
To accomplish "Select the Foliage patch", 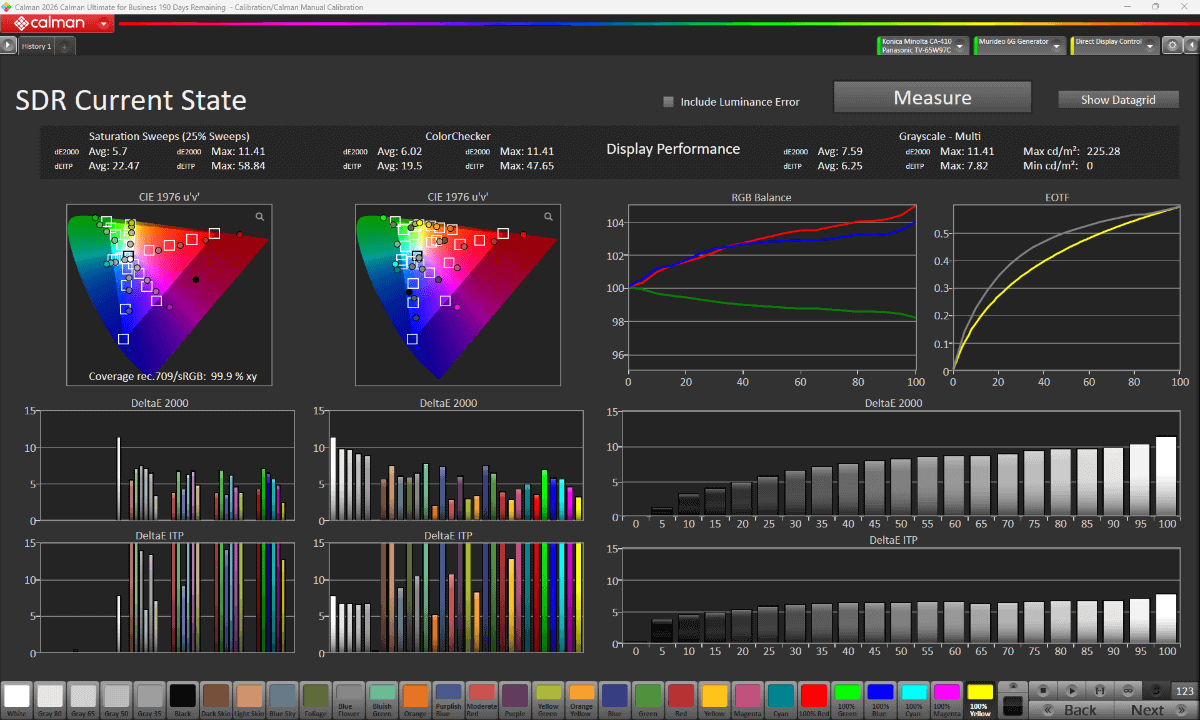I will tap(316, 698).
